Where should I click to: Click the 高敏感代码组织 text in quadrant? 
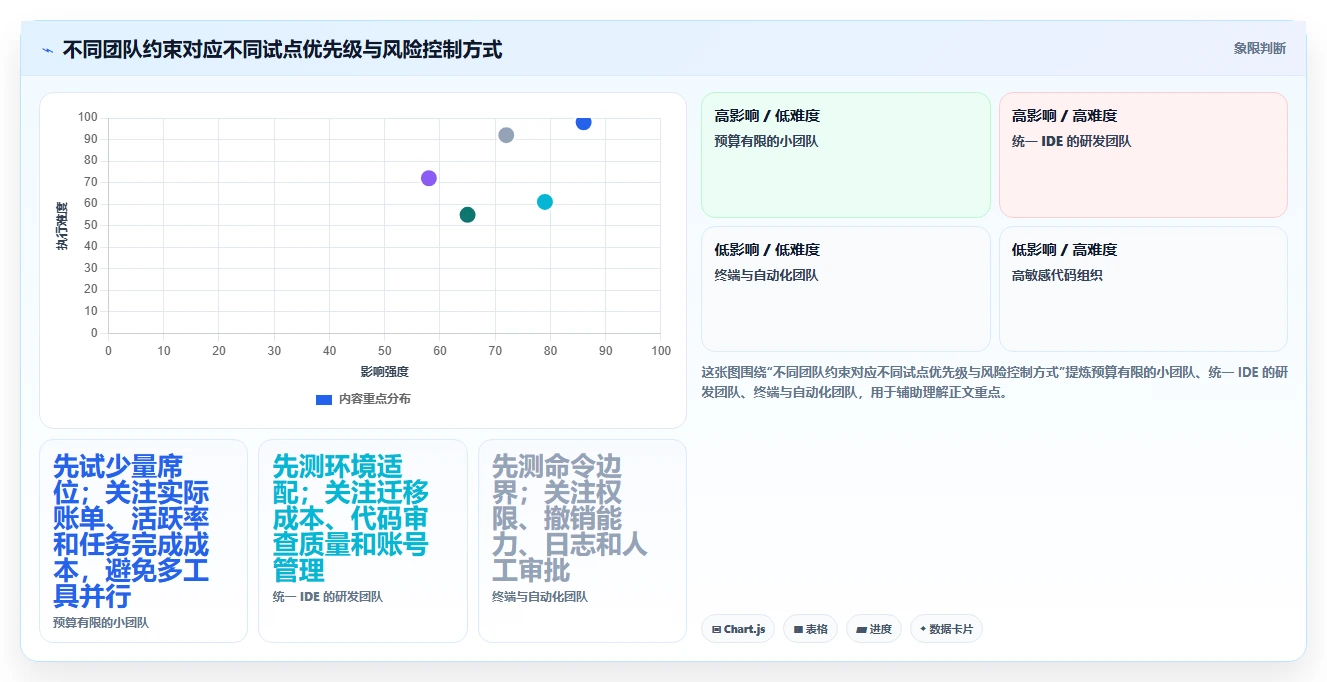click(x=1057, y=275)
